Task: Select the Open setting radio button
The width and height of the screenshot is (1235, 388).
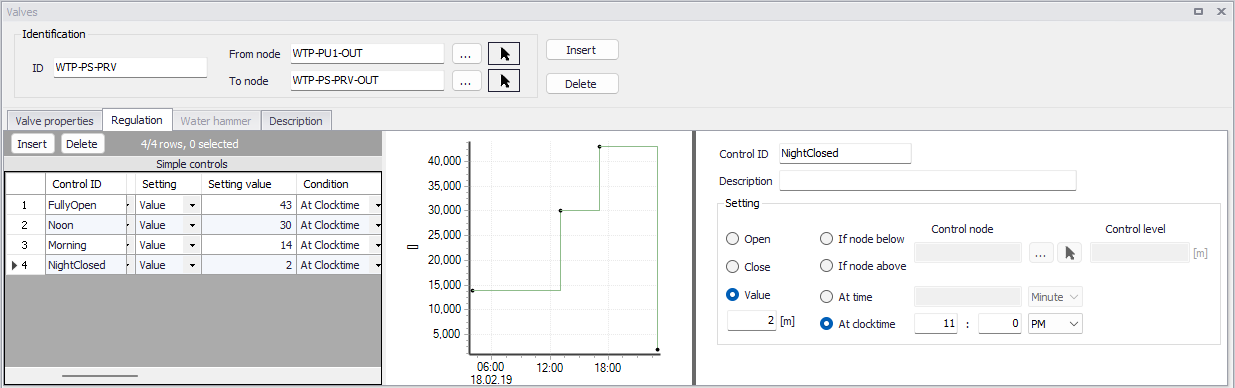Action: [733, 239]
